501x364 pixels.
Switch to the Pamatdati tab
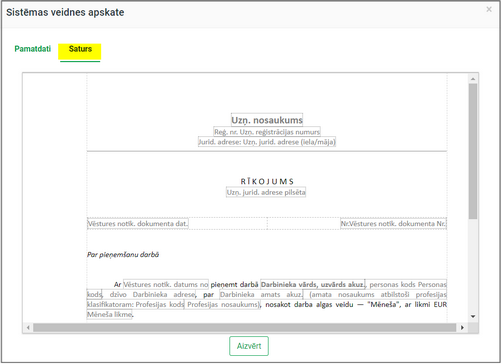[32, 49]
